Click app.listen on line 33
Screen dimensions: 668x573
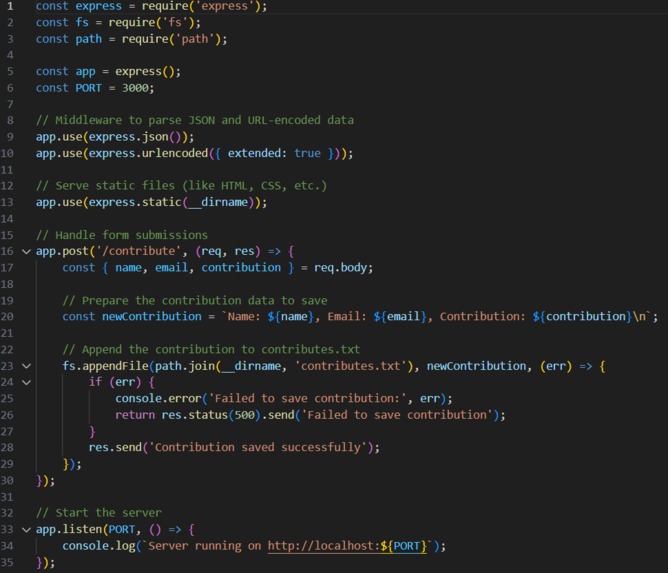[x=69, y=530]
